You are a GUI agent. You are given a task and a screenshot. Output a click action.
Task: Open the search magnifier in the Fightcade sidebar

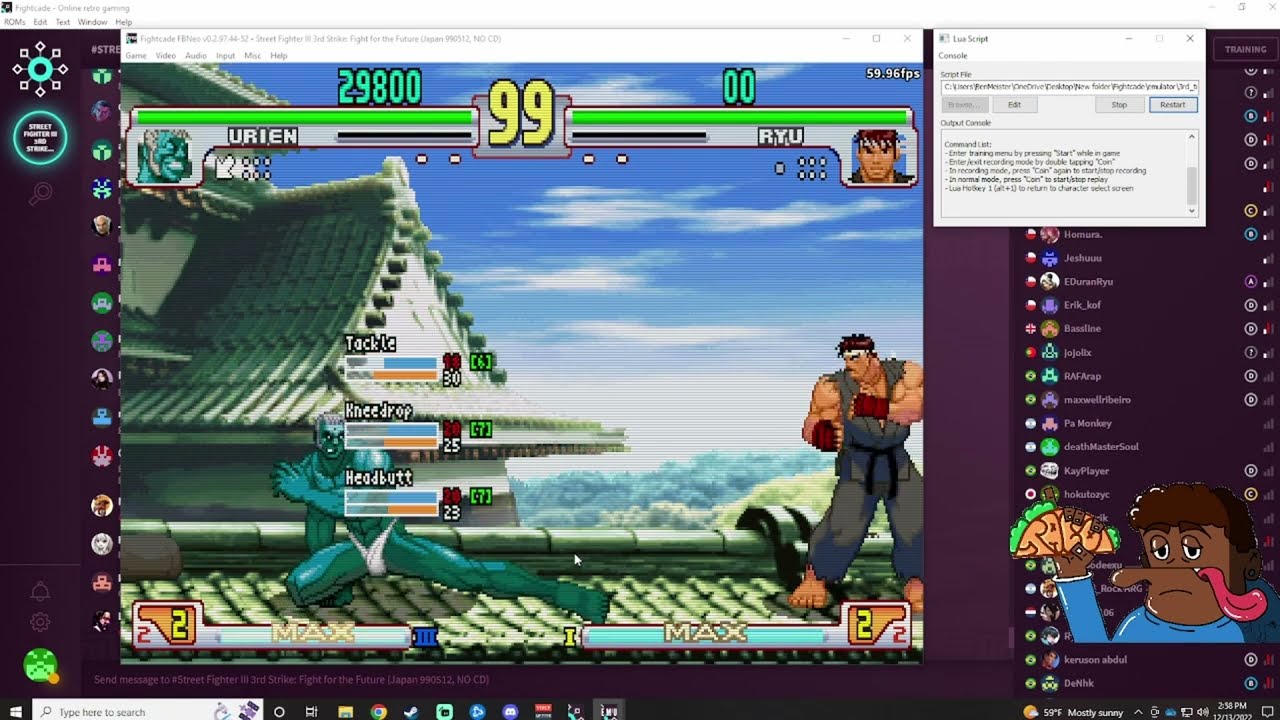tap(40, 193)
